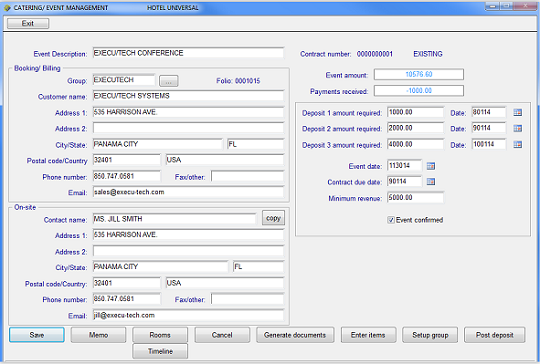Open the Memo dialog
Screen dimensions: 540x364
click(x=98, y=335)
